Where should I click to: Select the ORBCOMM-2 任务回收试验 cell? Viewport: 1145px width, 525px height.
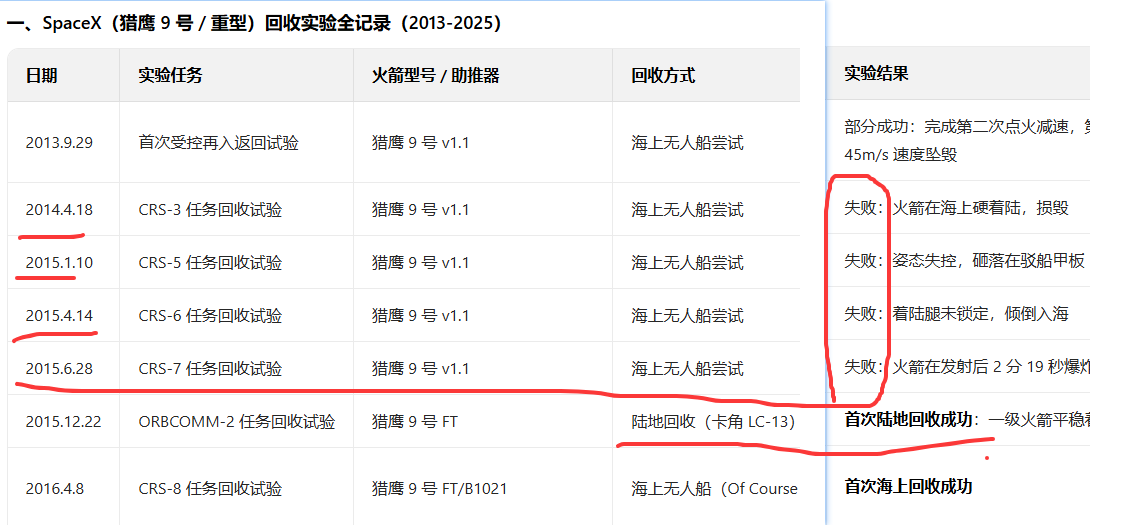click(x=237, y=421)
